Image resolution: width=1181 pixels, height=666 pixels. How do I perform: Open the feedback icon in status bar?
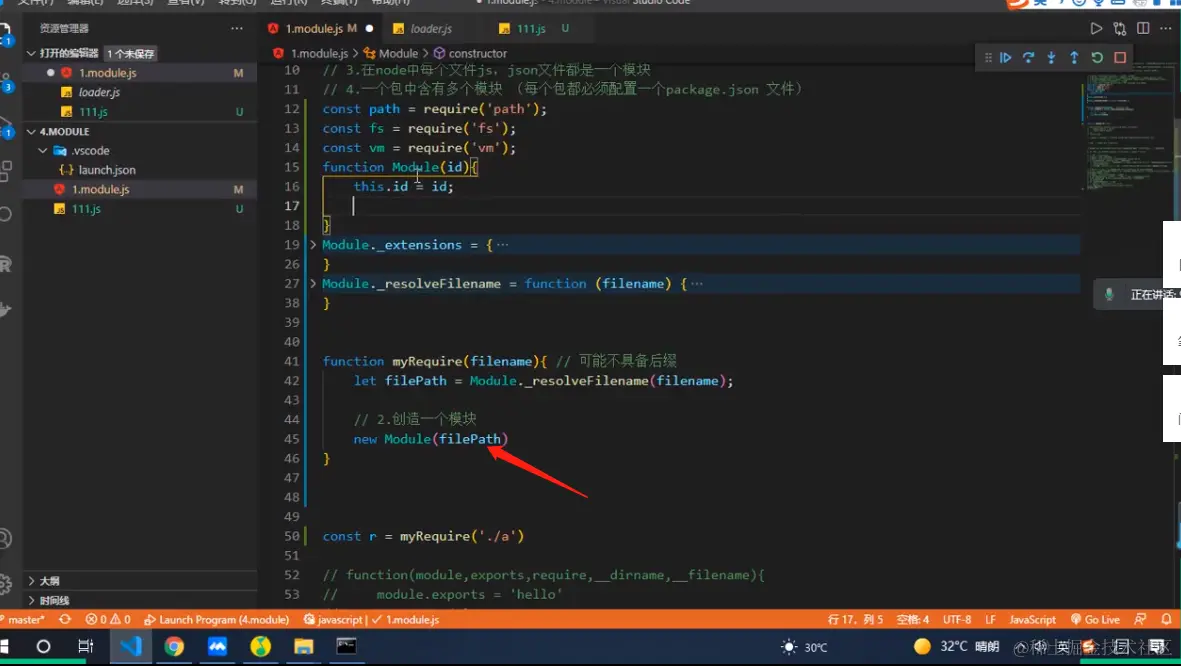pos(1140,619)
